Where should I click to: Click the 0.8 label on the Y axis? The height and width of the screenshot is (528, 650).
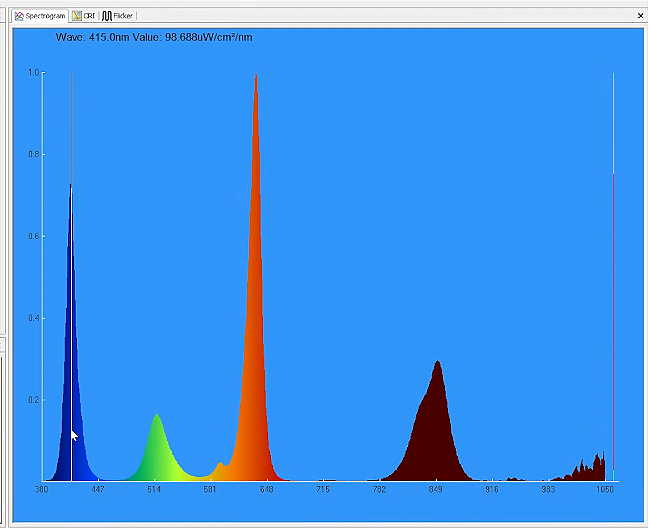[34, 155]
